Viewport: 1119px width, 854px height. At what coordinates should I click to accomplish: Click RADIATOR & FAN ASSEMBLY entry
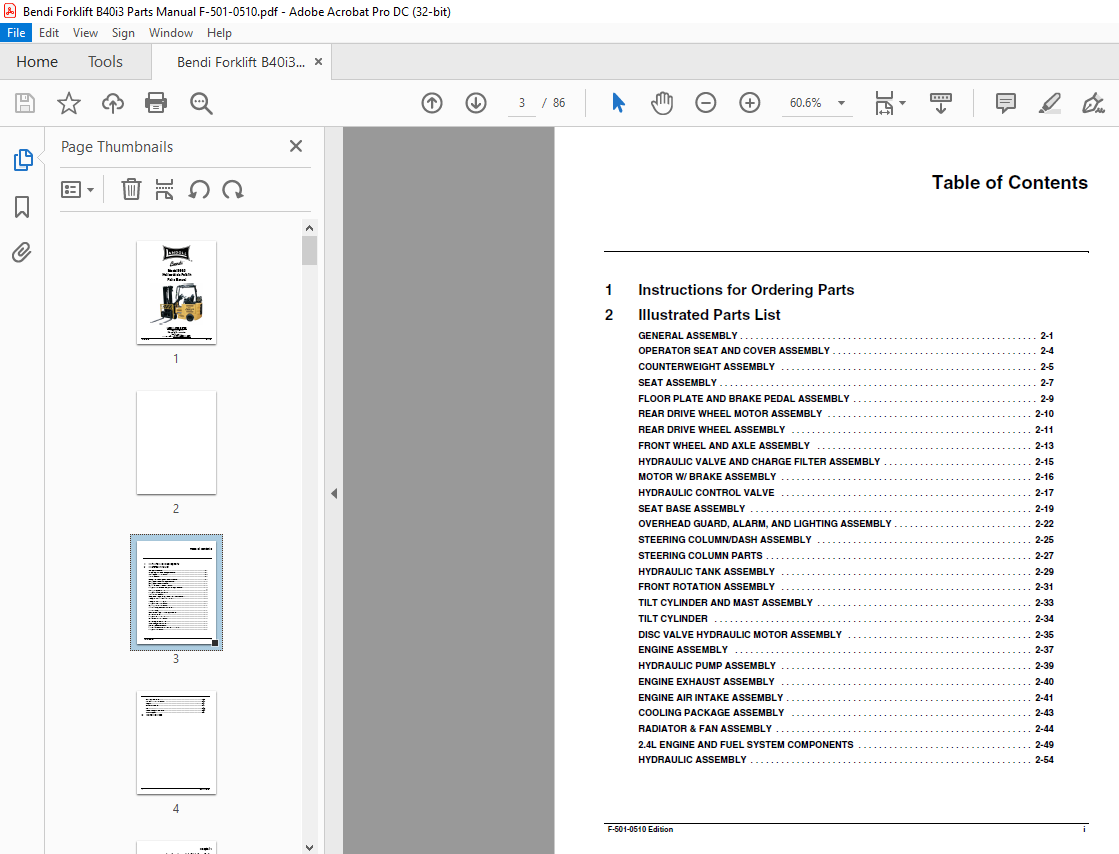(x=846, y=728)
